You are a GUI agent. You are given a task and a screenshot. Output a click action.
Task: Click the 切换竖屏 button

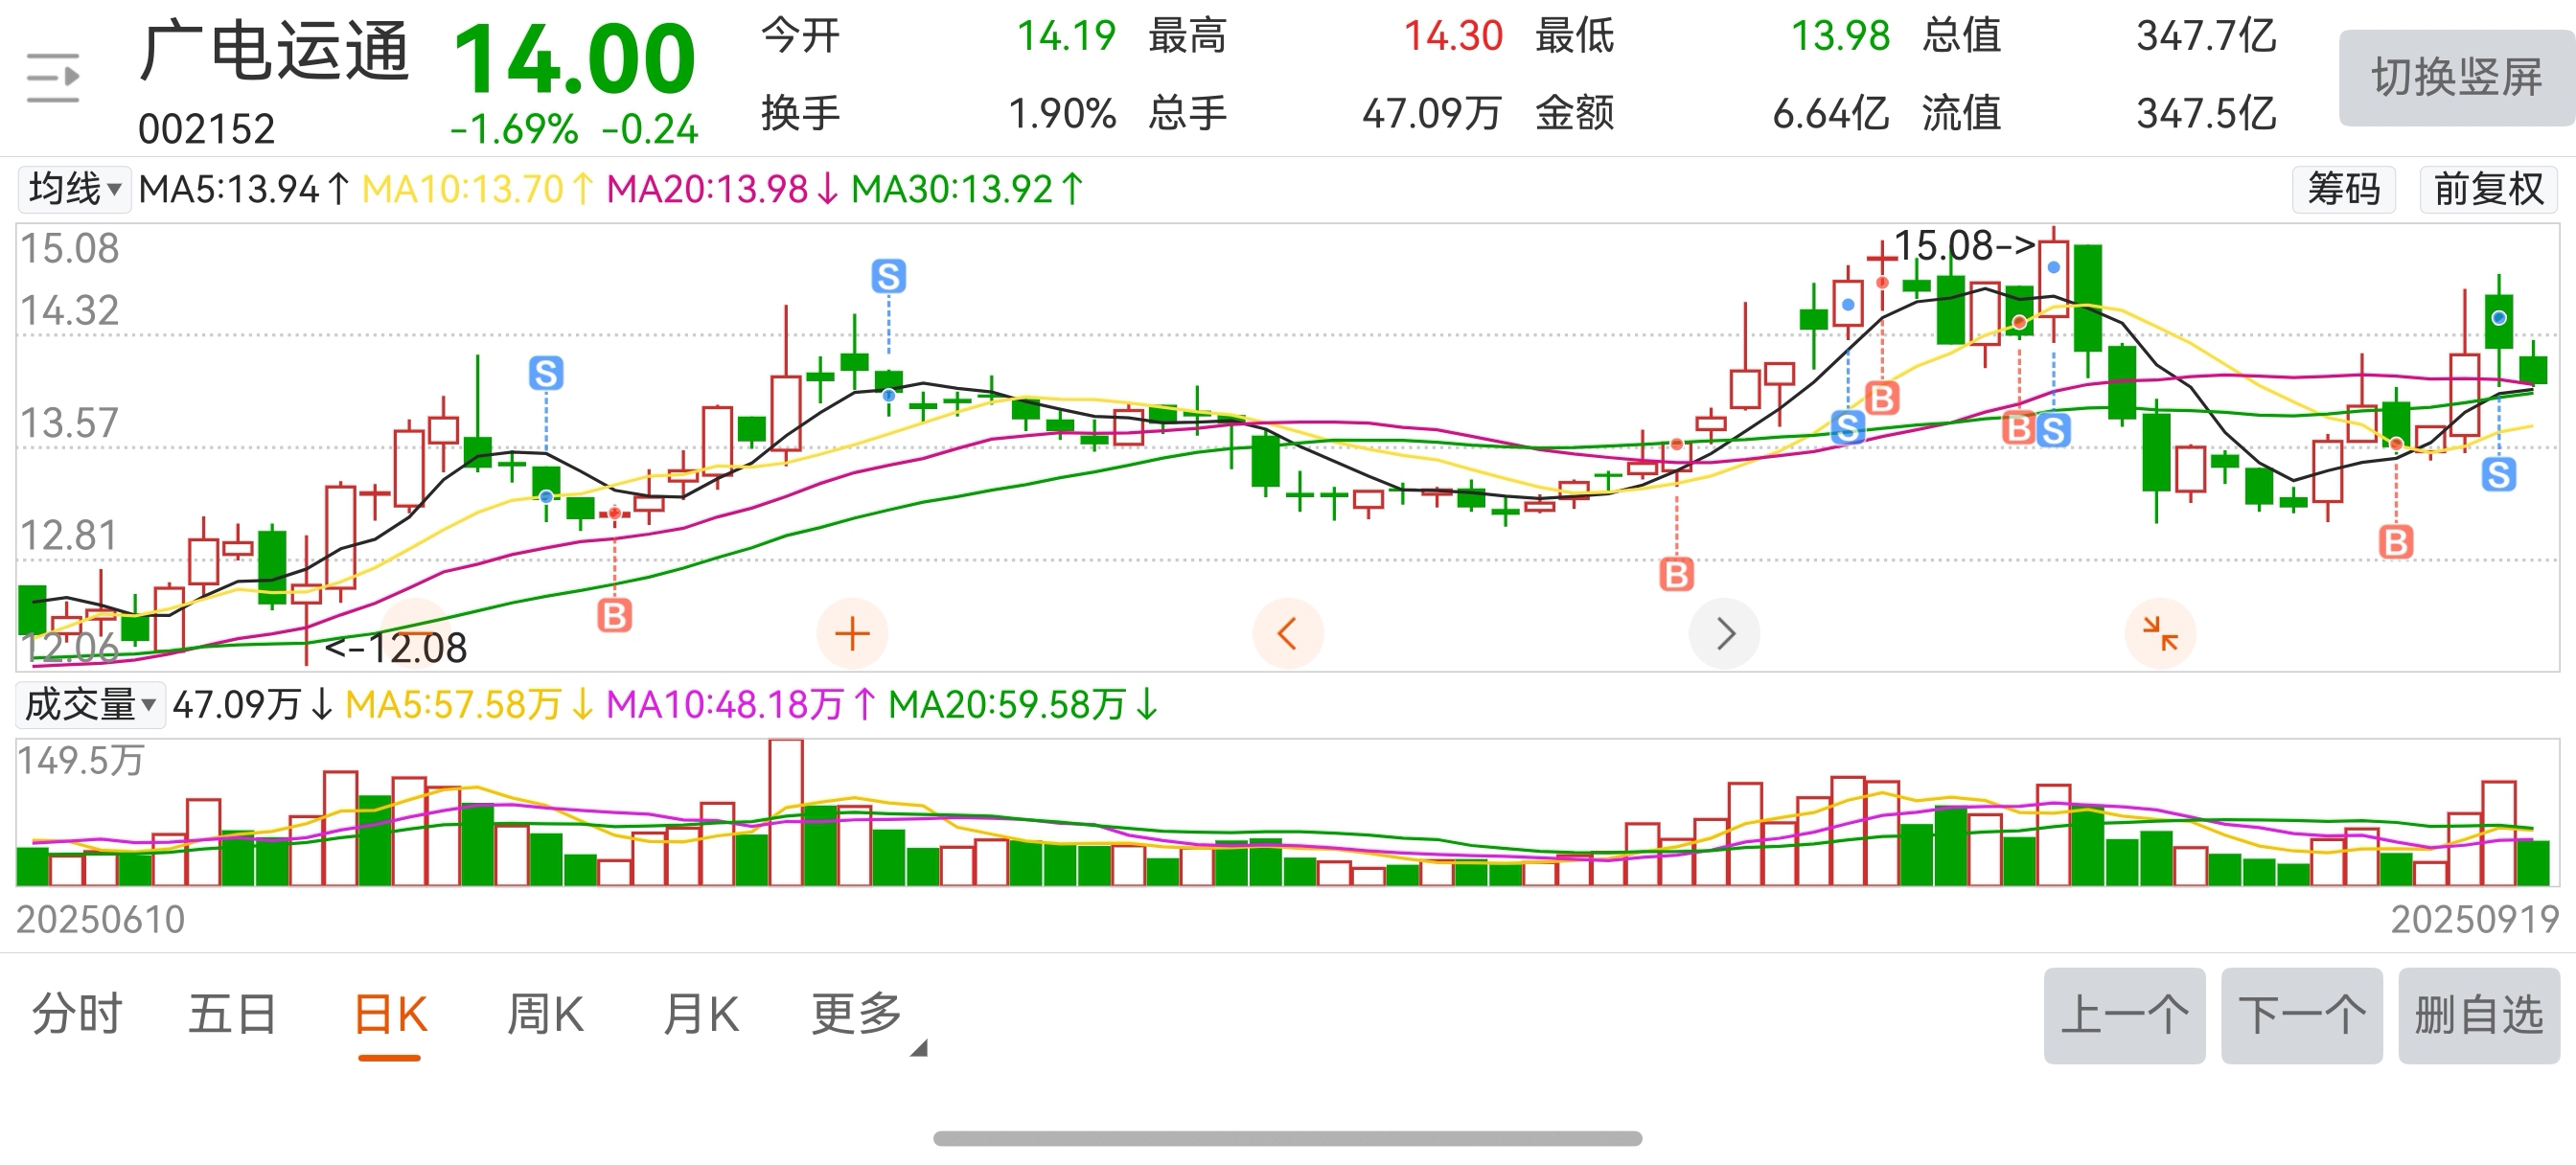click(x=2456, y=78)
